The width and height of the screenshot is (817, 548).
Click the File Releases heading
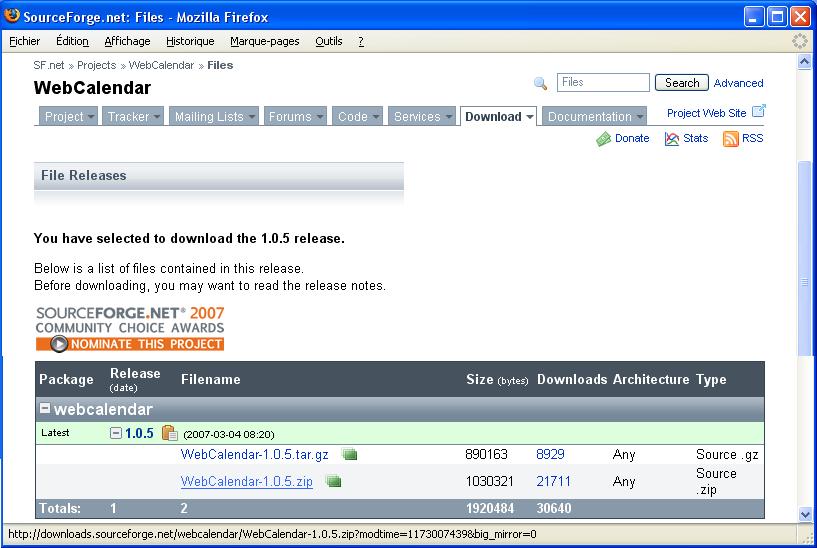tap(84, 176)
